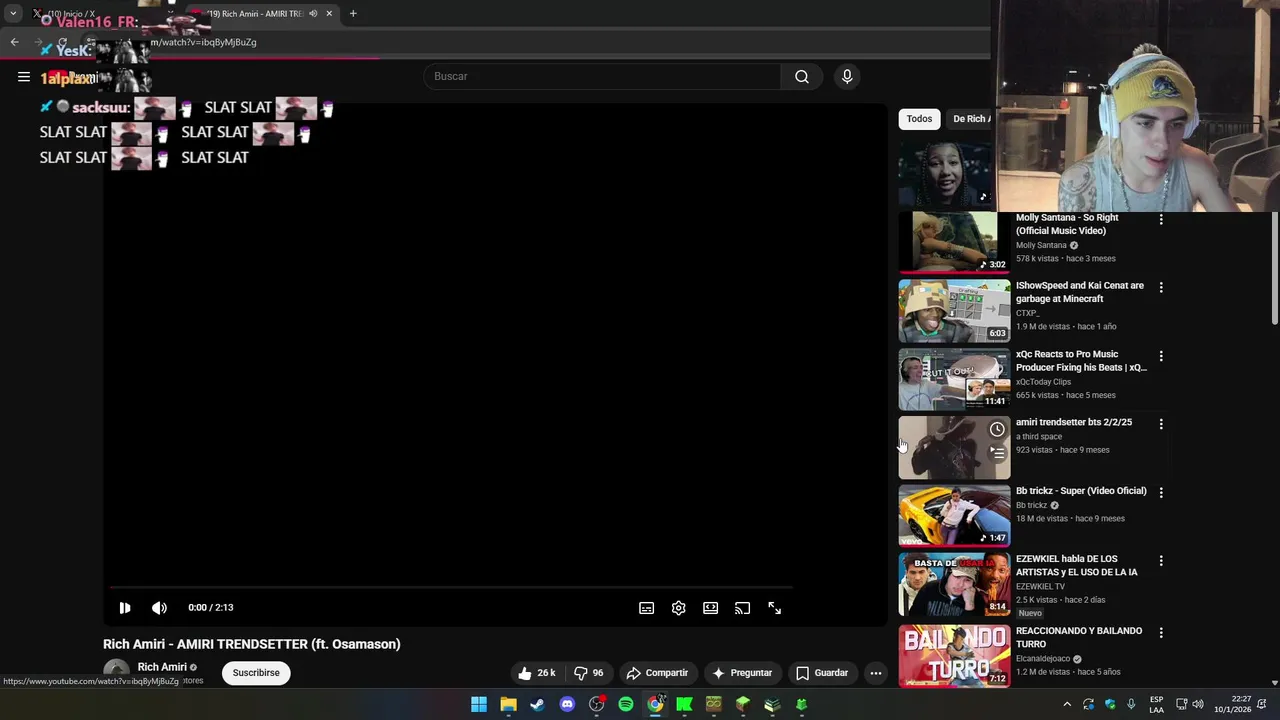Viewport: 1280px width, 720px height.
Task: Close the Rich Amiri browser tab
Action: [x=329, y=14]
